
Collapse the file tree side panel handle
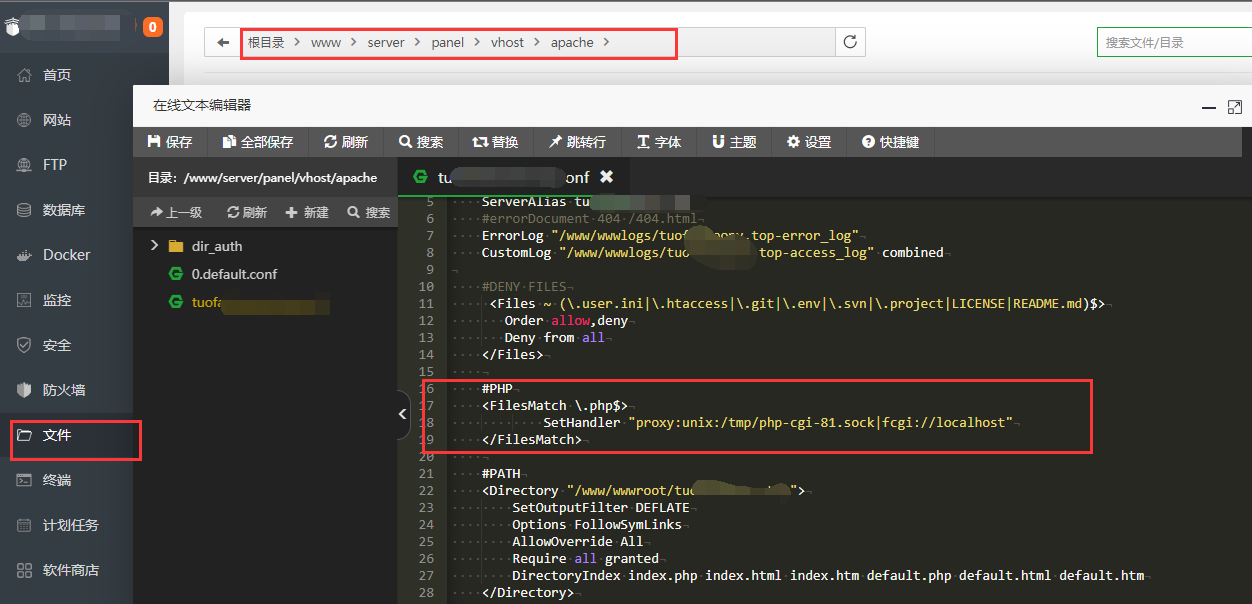403,413
